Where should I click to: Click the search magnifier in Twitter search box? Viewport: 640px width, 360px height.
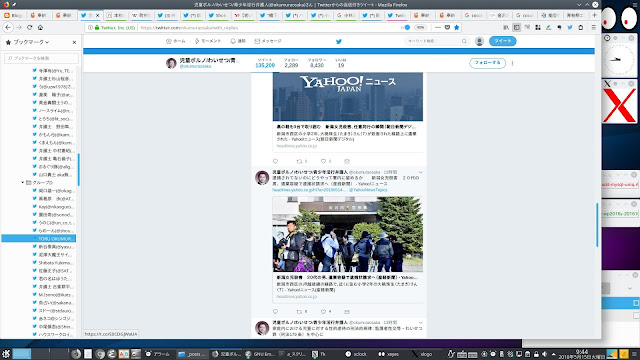pyautogui.click(x=464, y=41)
